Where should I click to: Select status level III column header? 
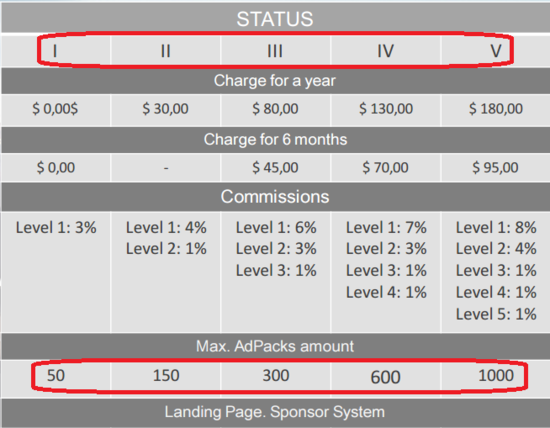[275, 51]
